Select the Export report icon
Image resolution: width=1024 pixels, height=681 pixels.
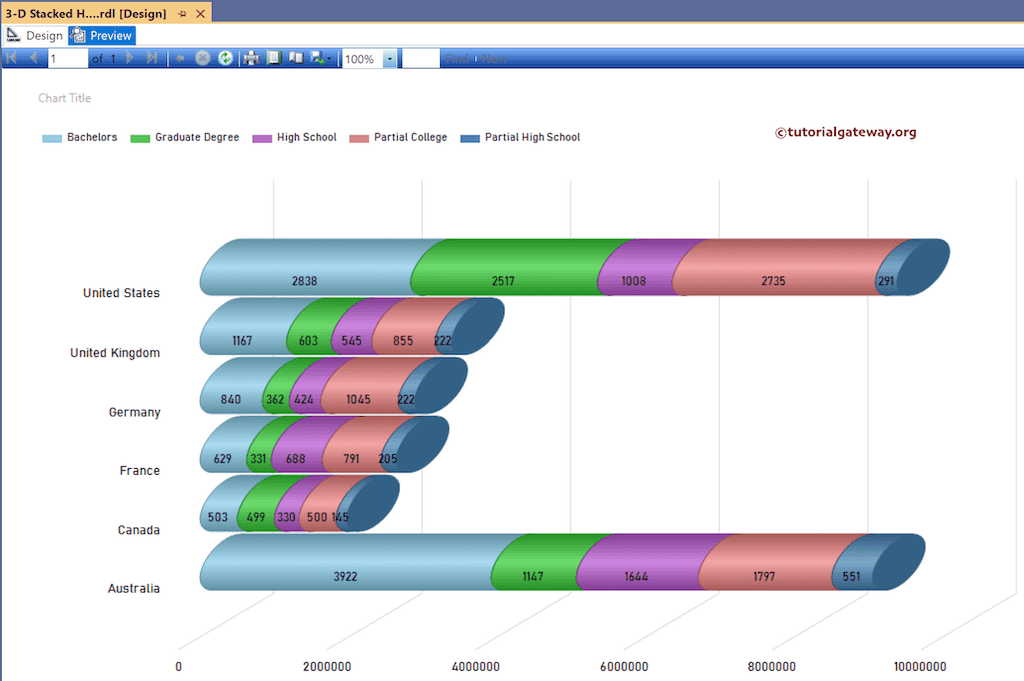(316, 57)
